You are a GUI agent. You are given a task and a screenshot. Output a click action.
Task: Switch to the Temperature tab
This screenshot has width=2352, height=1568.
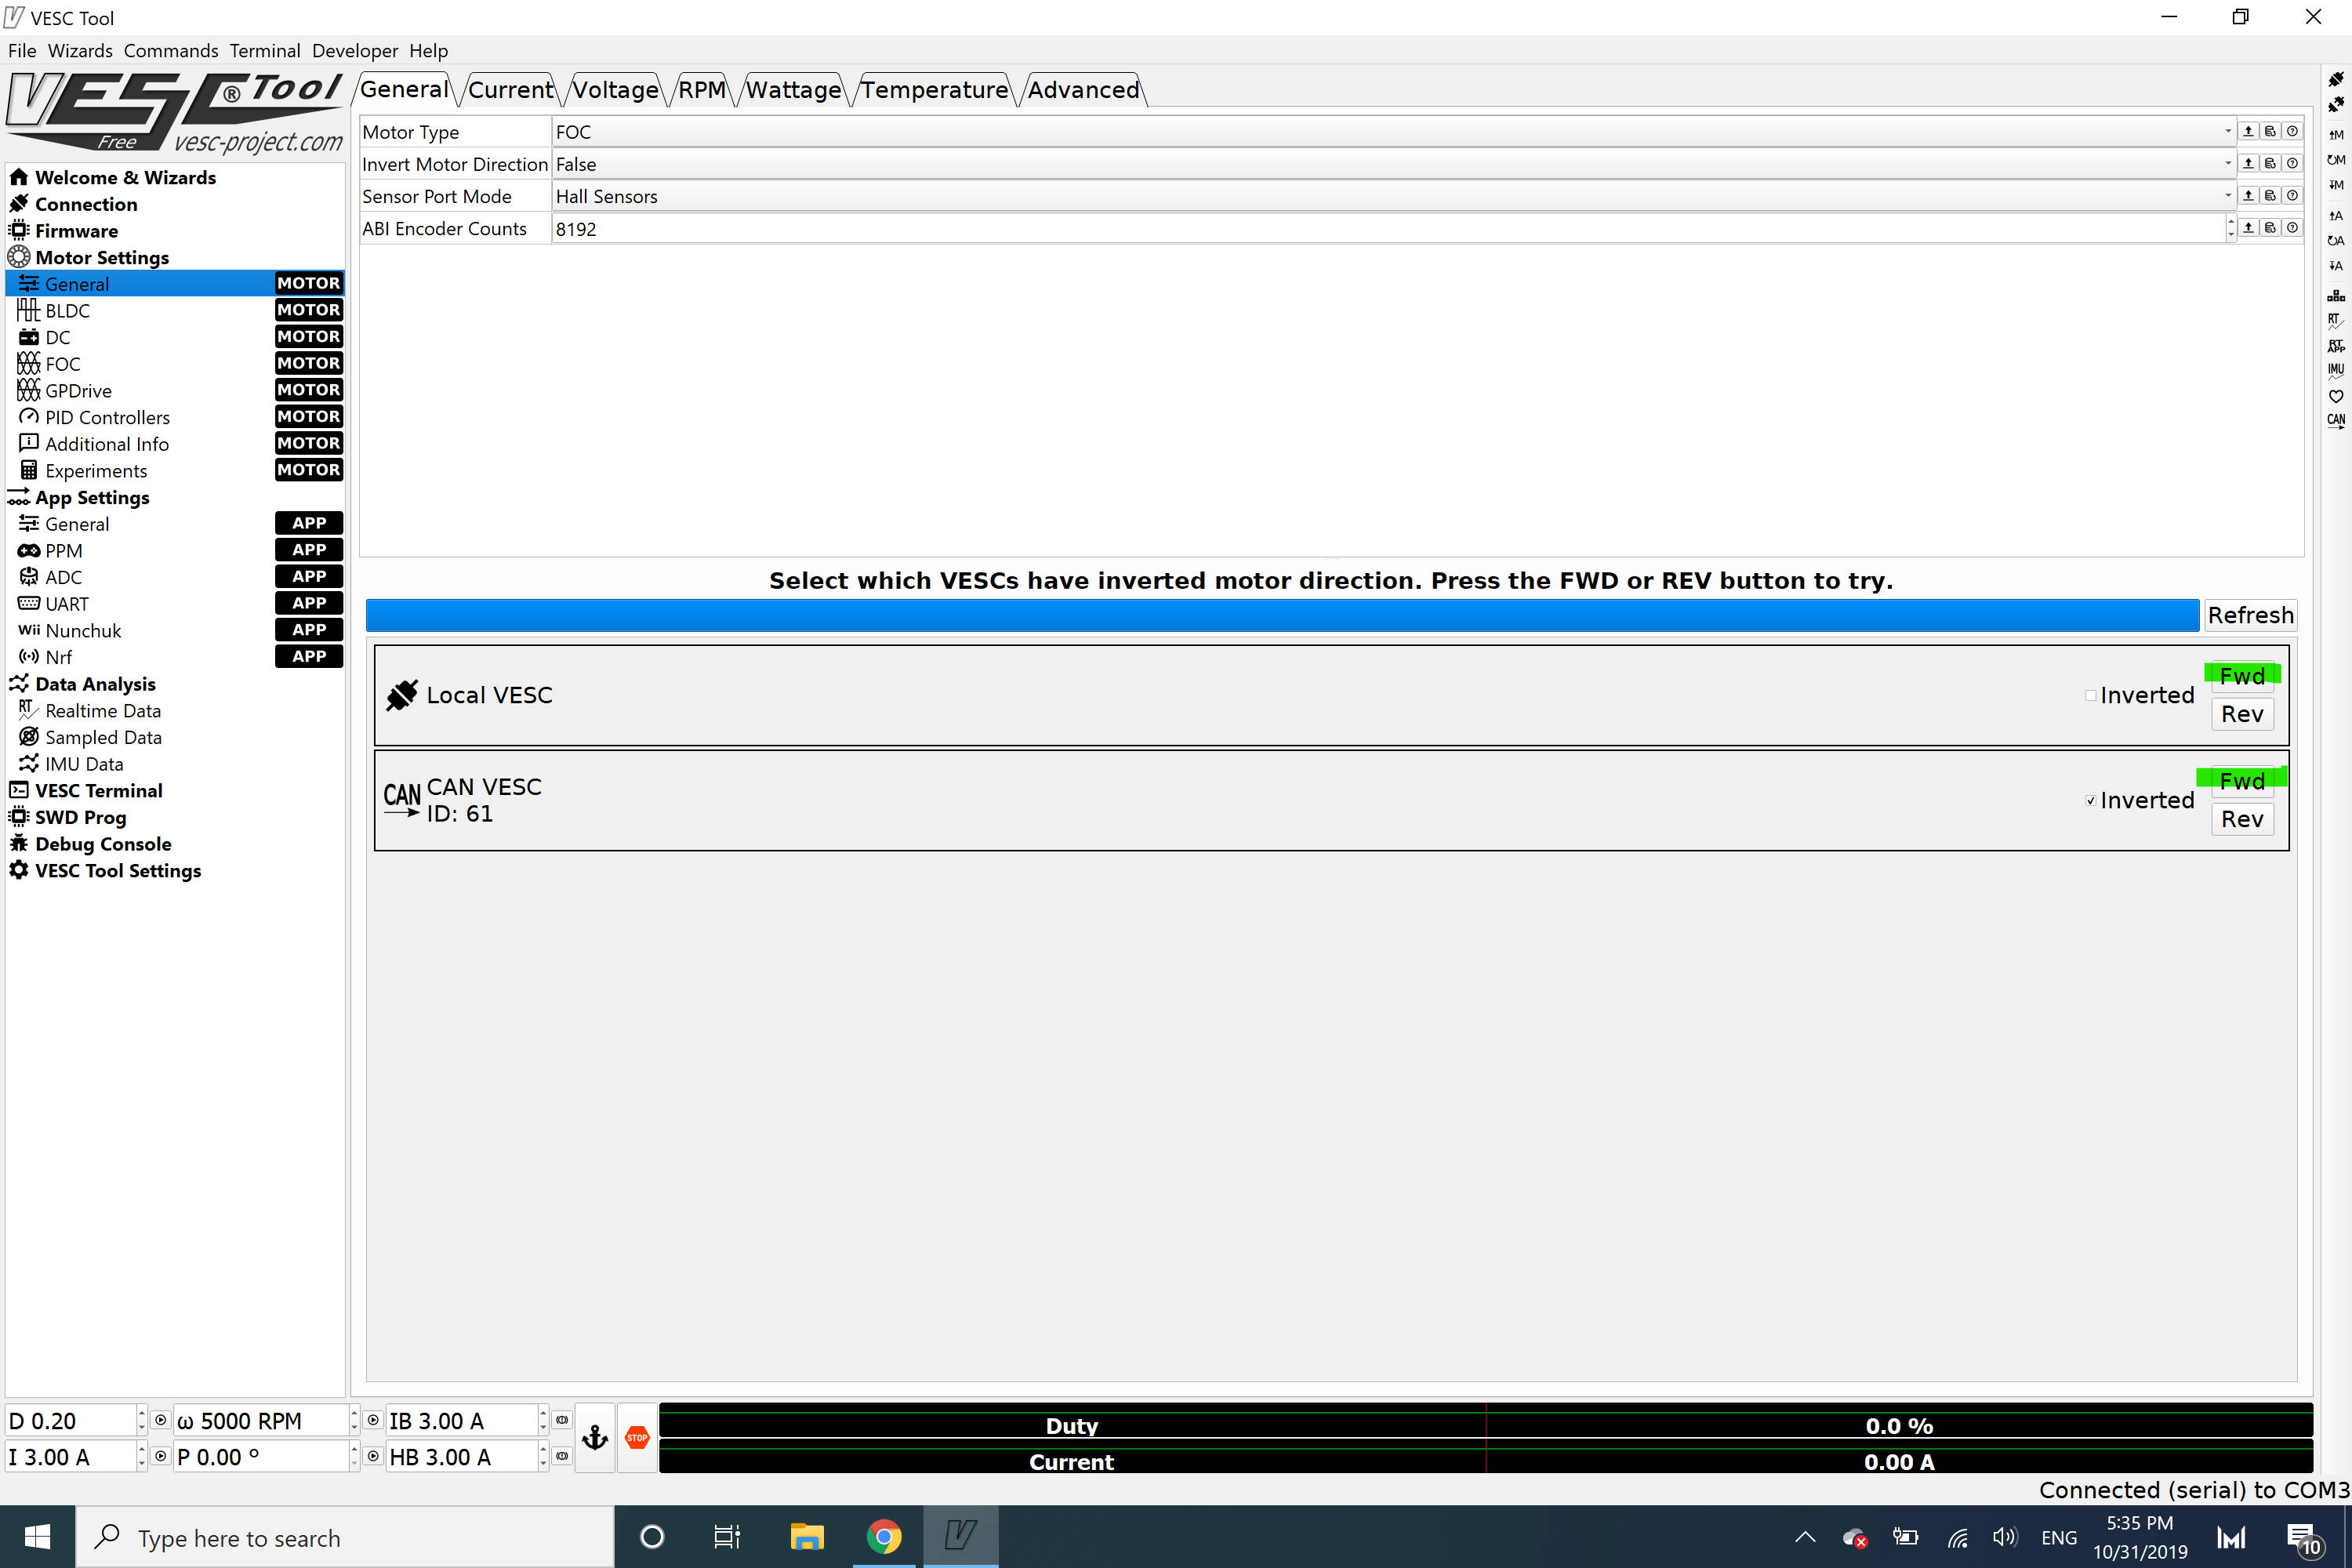934,89
